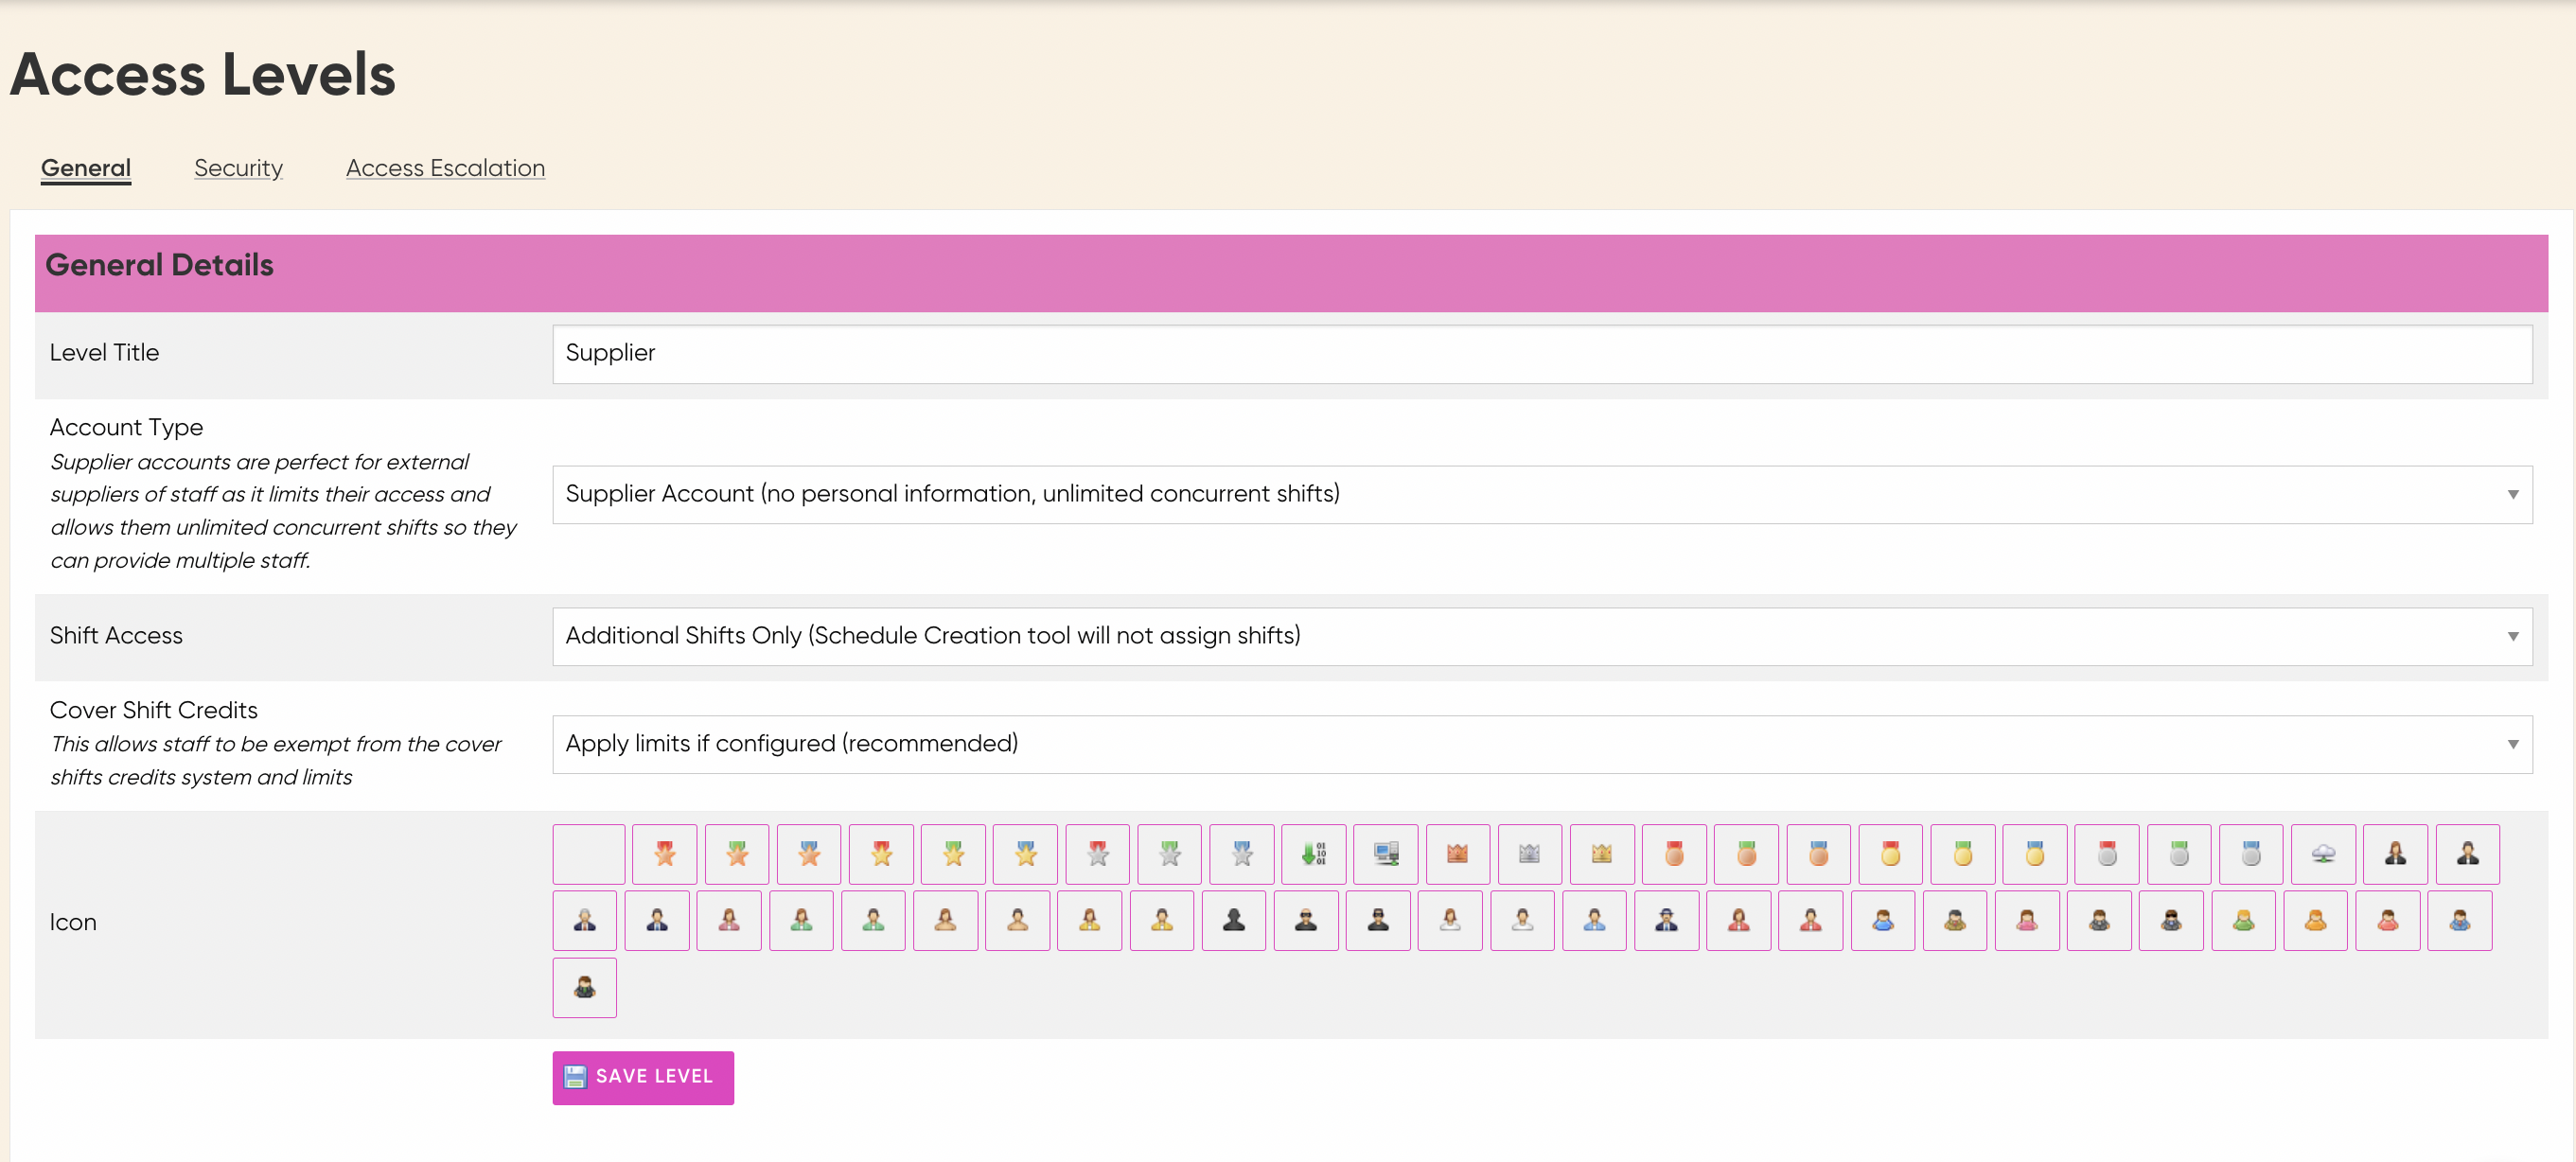Select silver medal with green ribbon icon
This screenshot has height=1162, width=2576.
coord(2179,854)
